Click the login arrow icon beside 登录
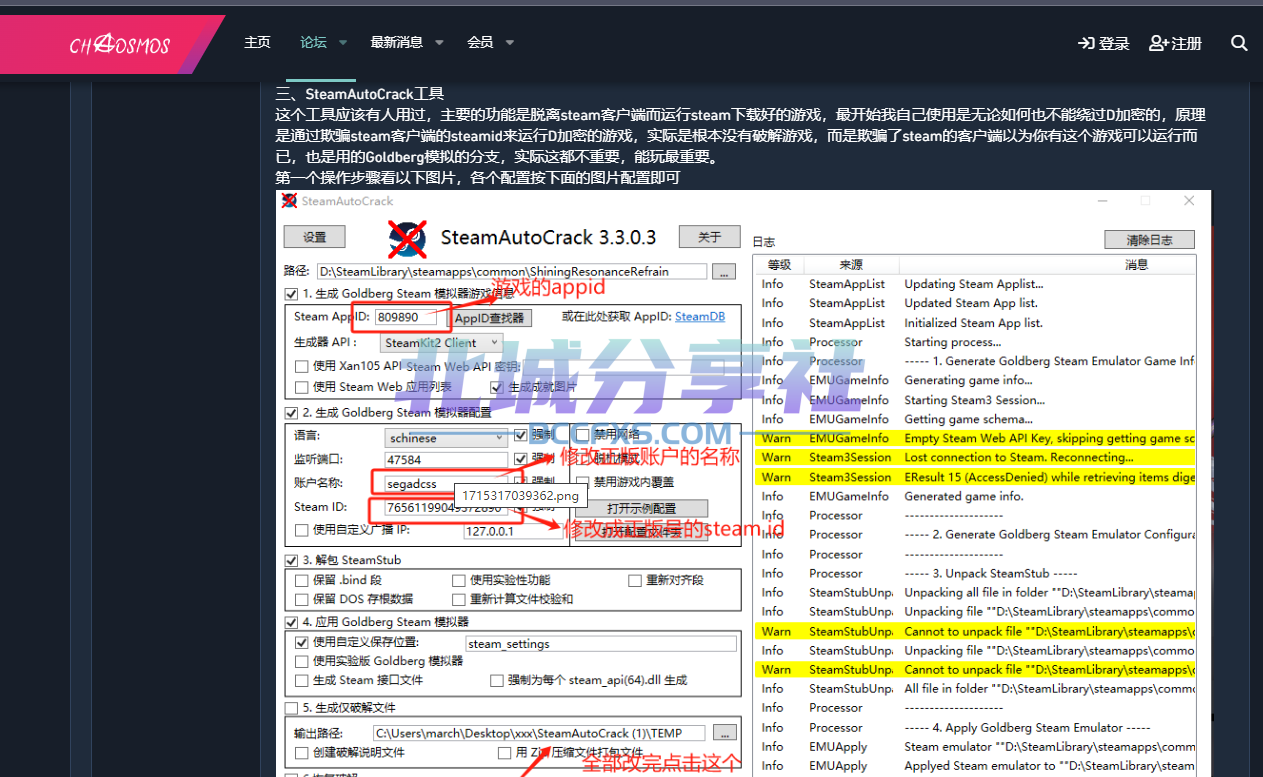This screenshot has height=777, width=1263. 1086,43
